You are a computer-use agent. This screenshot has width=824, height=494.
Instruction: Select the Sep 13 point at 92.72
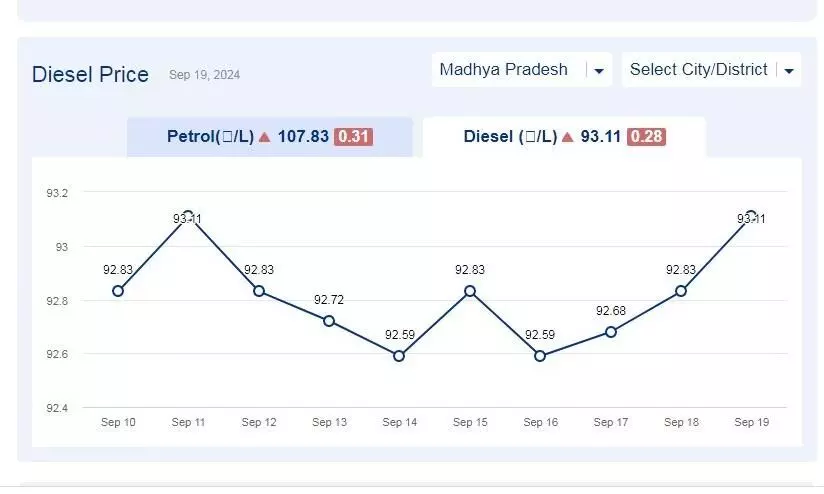pyautogui.click(x=329, y=321)
